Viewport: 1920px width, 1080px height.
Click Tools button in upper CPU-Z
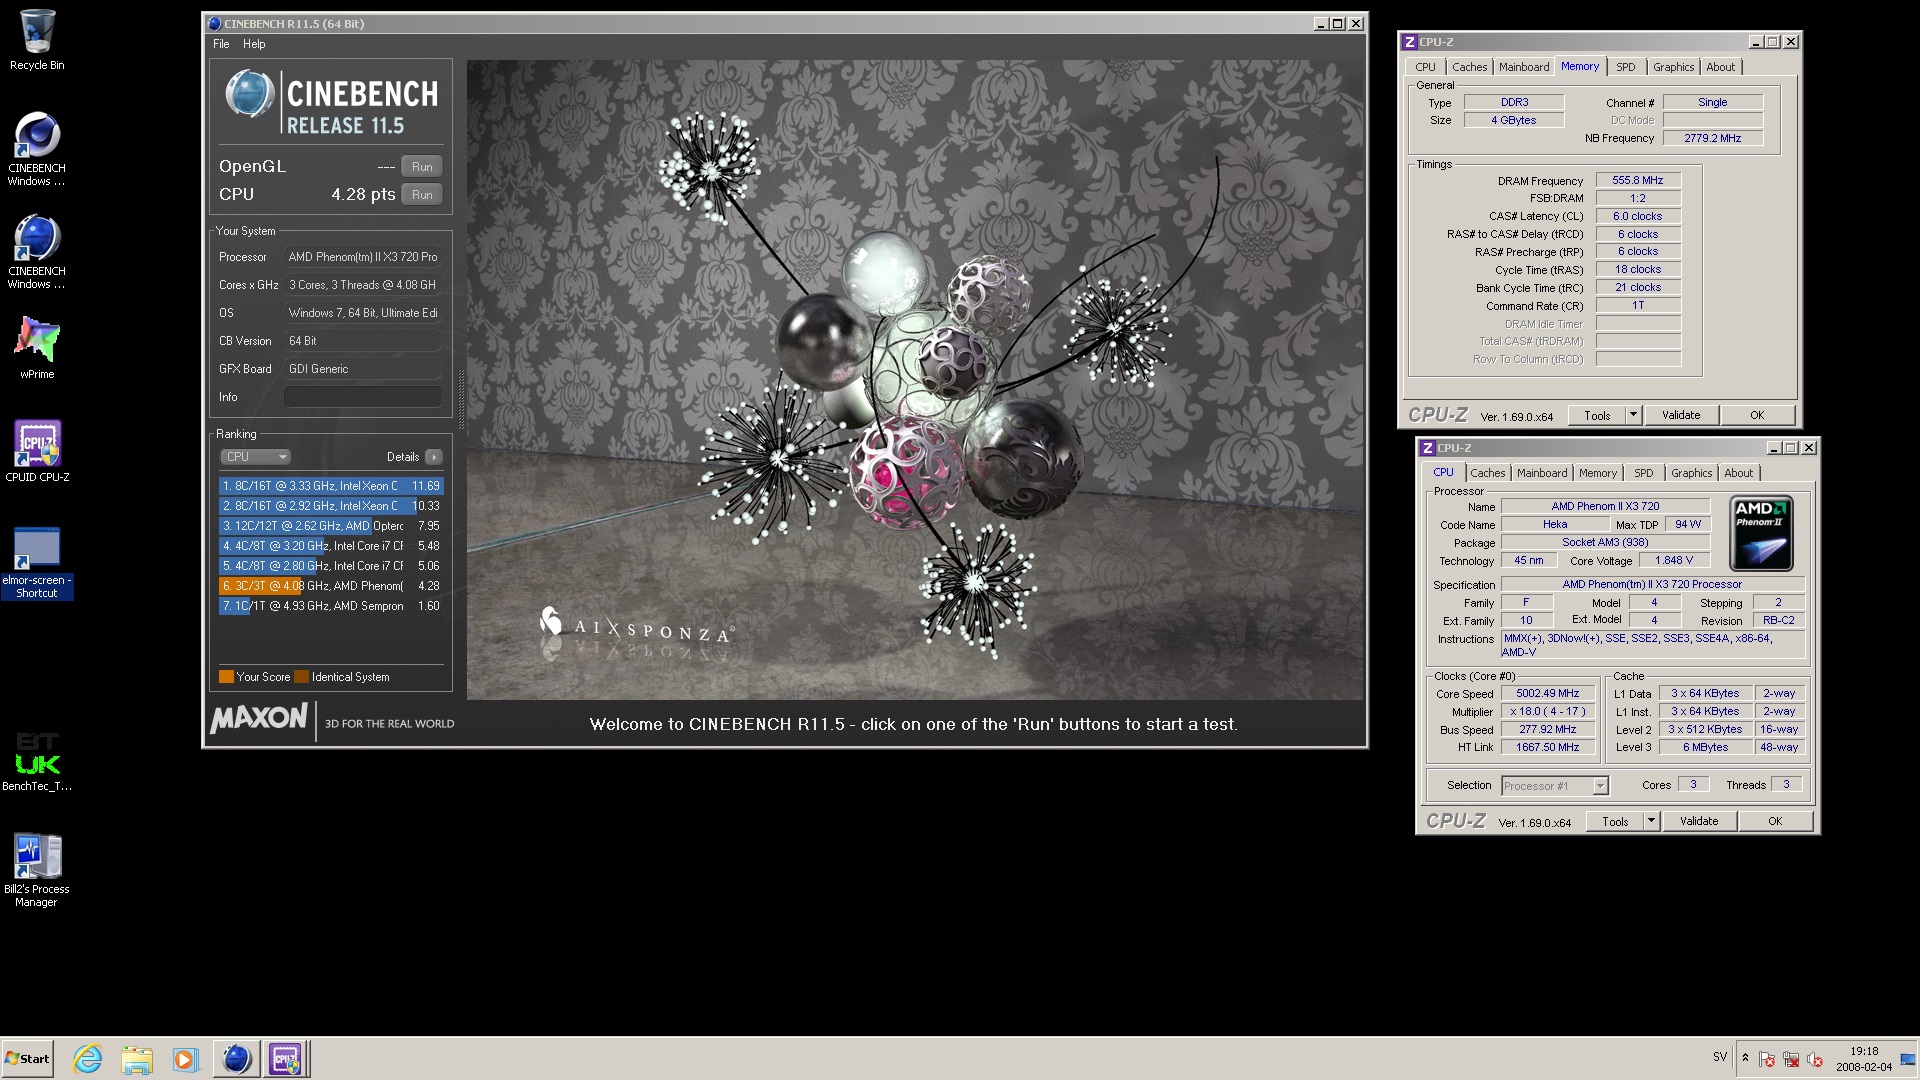click(x=1597, y=415)
